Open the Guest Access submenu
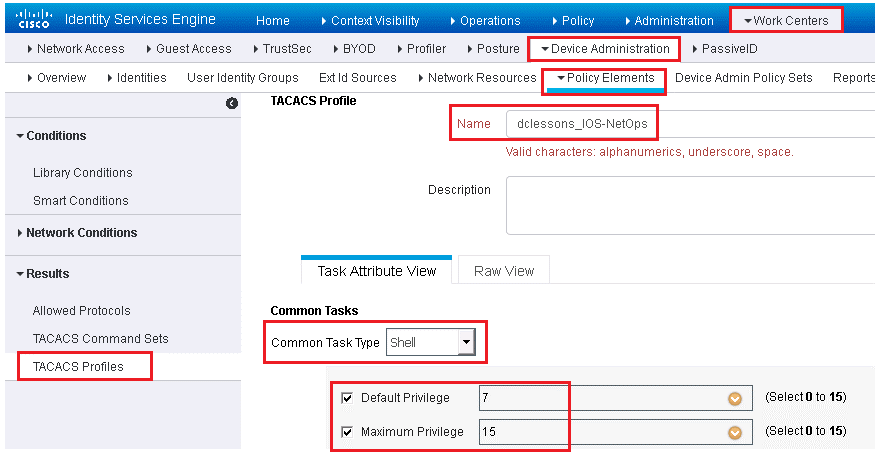This screenshot has width=878, height=469. (189, 49)
